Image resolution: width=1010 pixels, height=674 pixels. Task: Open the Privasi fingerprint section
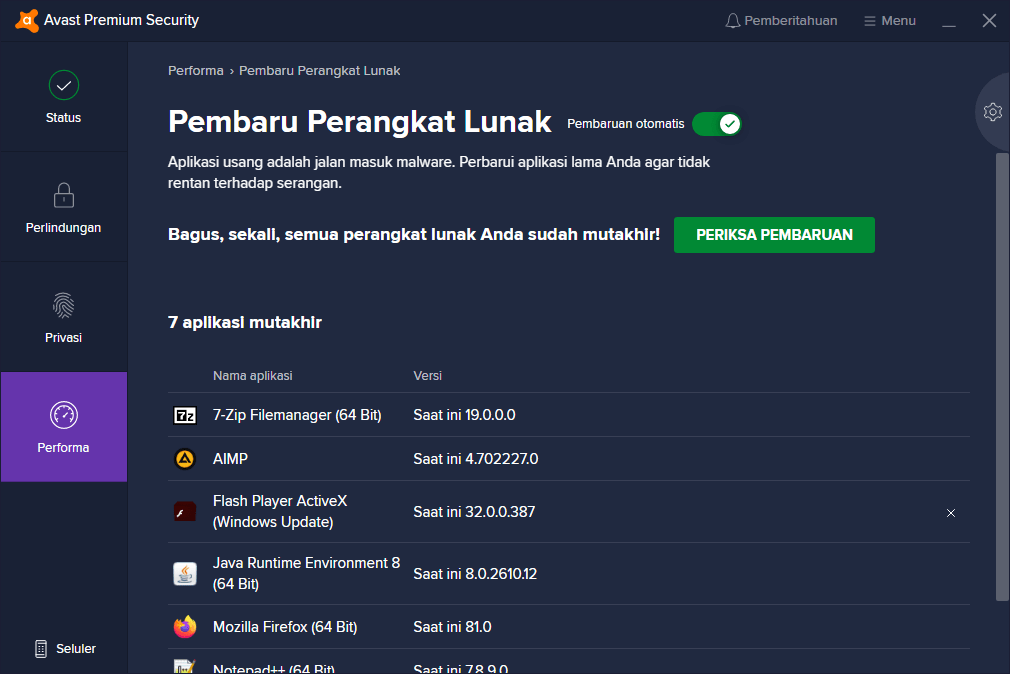(x=64, y=317)
